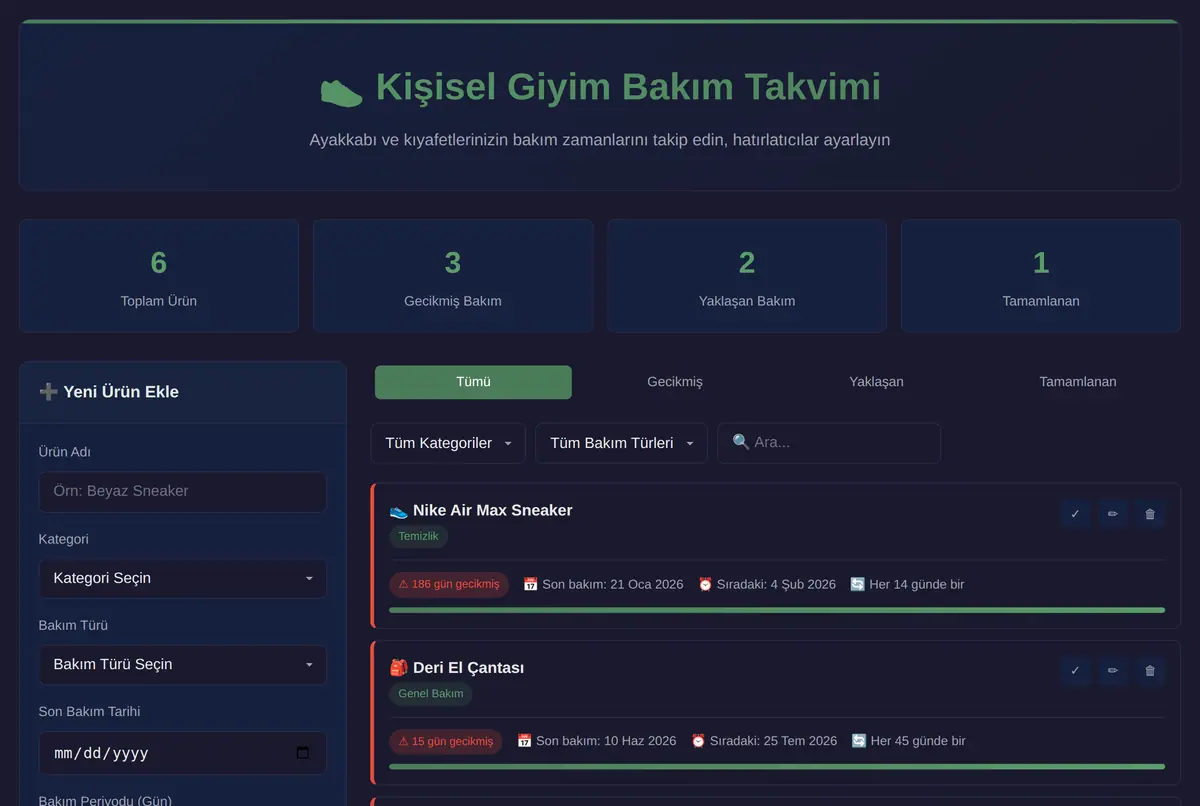Click the Deri El Çantası progress bar
The image size is (1200, 806).
777,767
